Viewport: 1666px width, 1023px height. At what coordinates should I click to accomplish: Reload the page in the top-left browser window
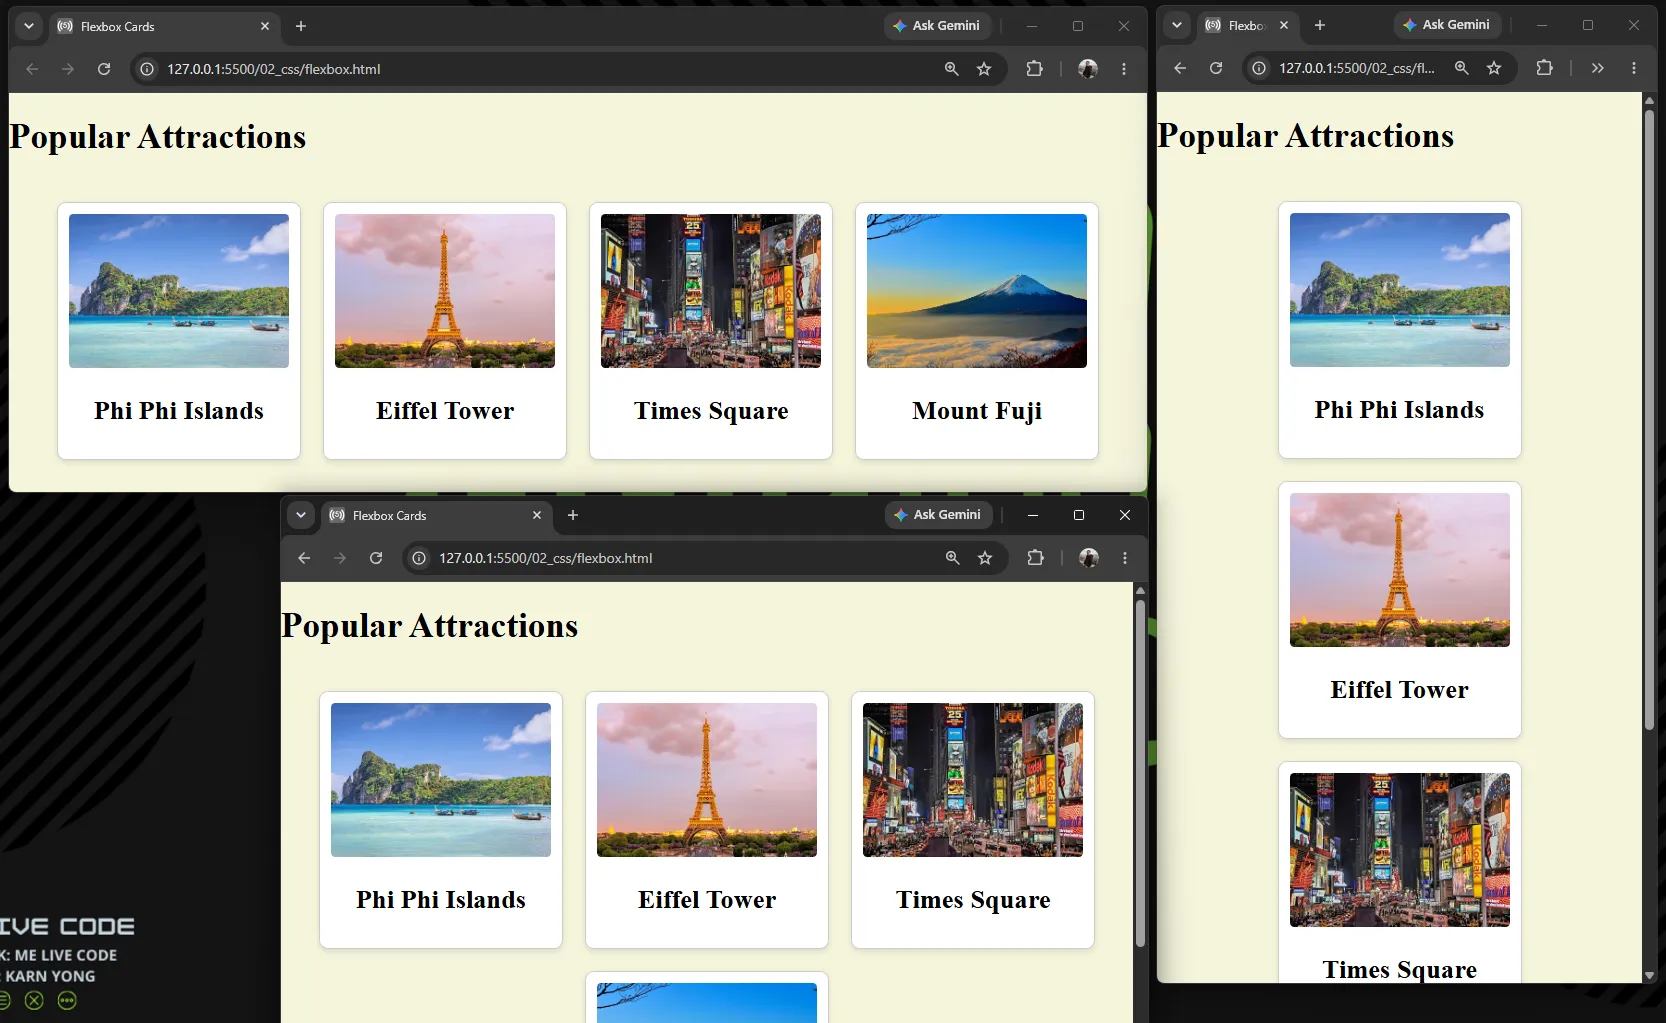(x=104, y=69)
